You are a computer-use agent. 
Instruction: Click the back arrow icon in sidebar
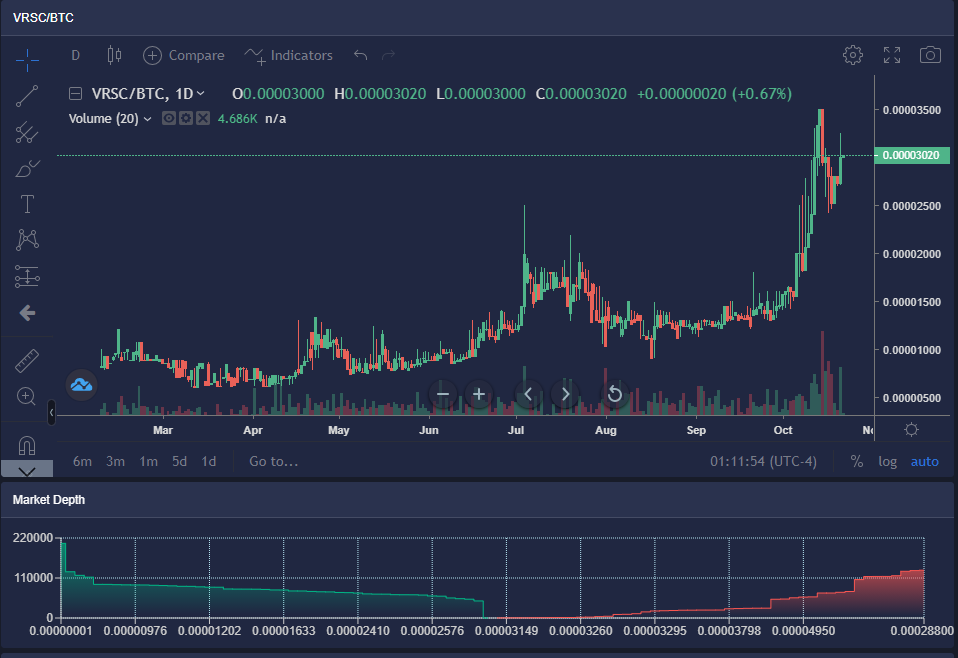click(27, 313)
